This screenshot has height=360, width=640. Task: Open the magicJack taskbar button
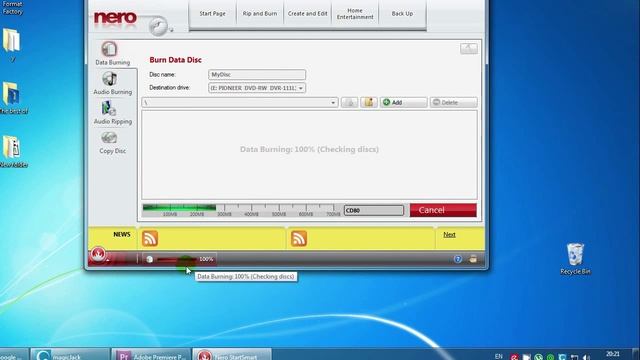pyautogui.click(x=69, y=354)
